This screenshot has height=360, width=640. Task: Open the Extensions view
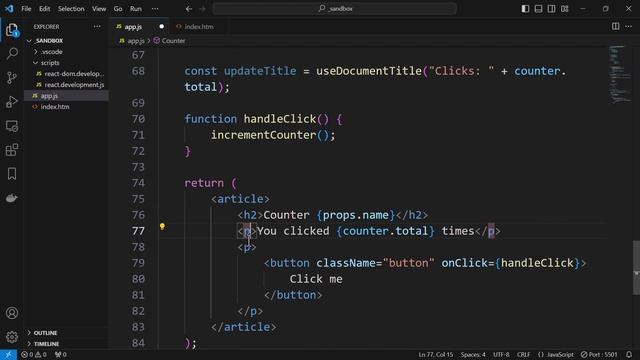(12, 150)
